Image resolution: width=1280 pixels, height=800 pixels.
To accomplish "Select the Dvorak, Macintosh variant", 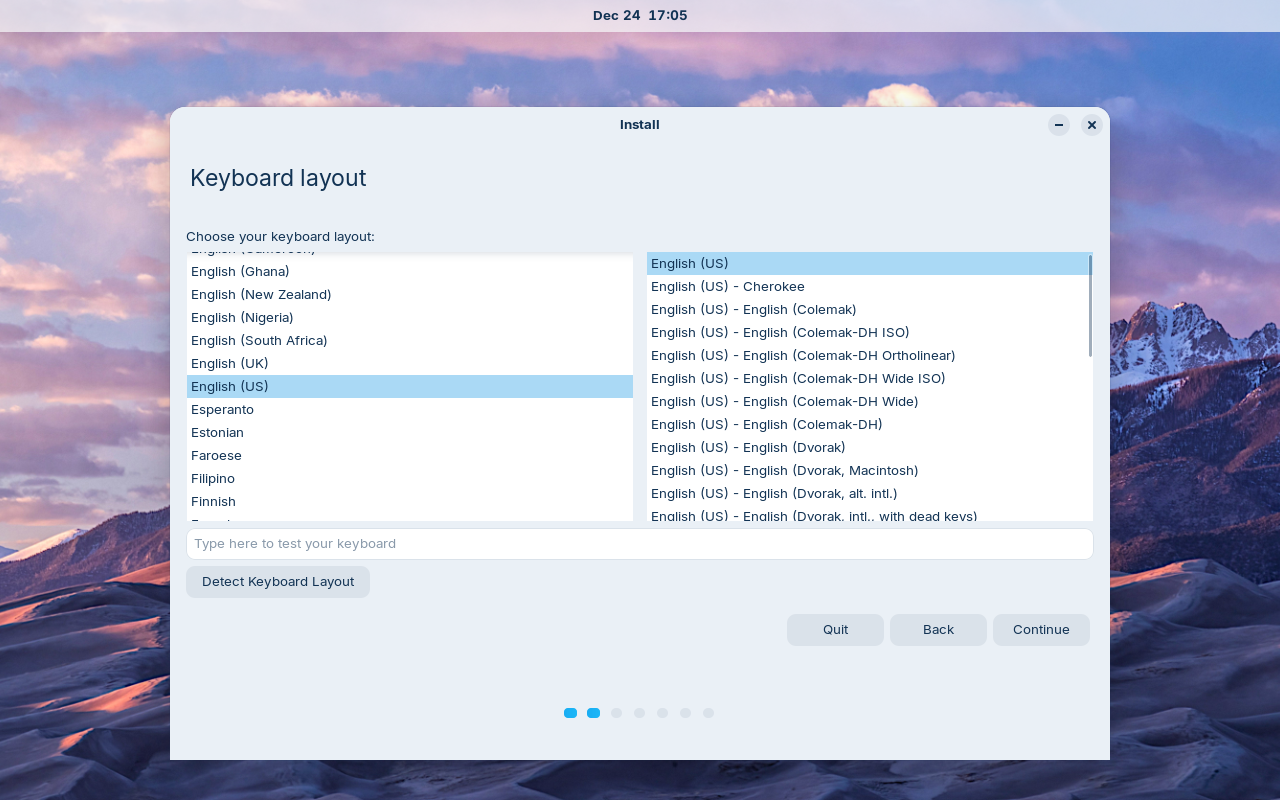I will point(784,470).
